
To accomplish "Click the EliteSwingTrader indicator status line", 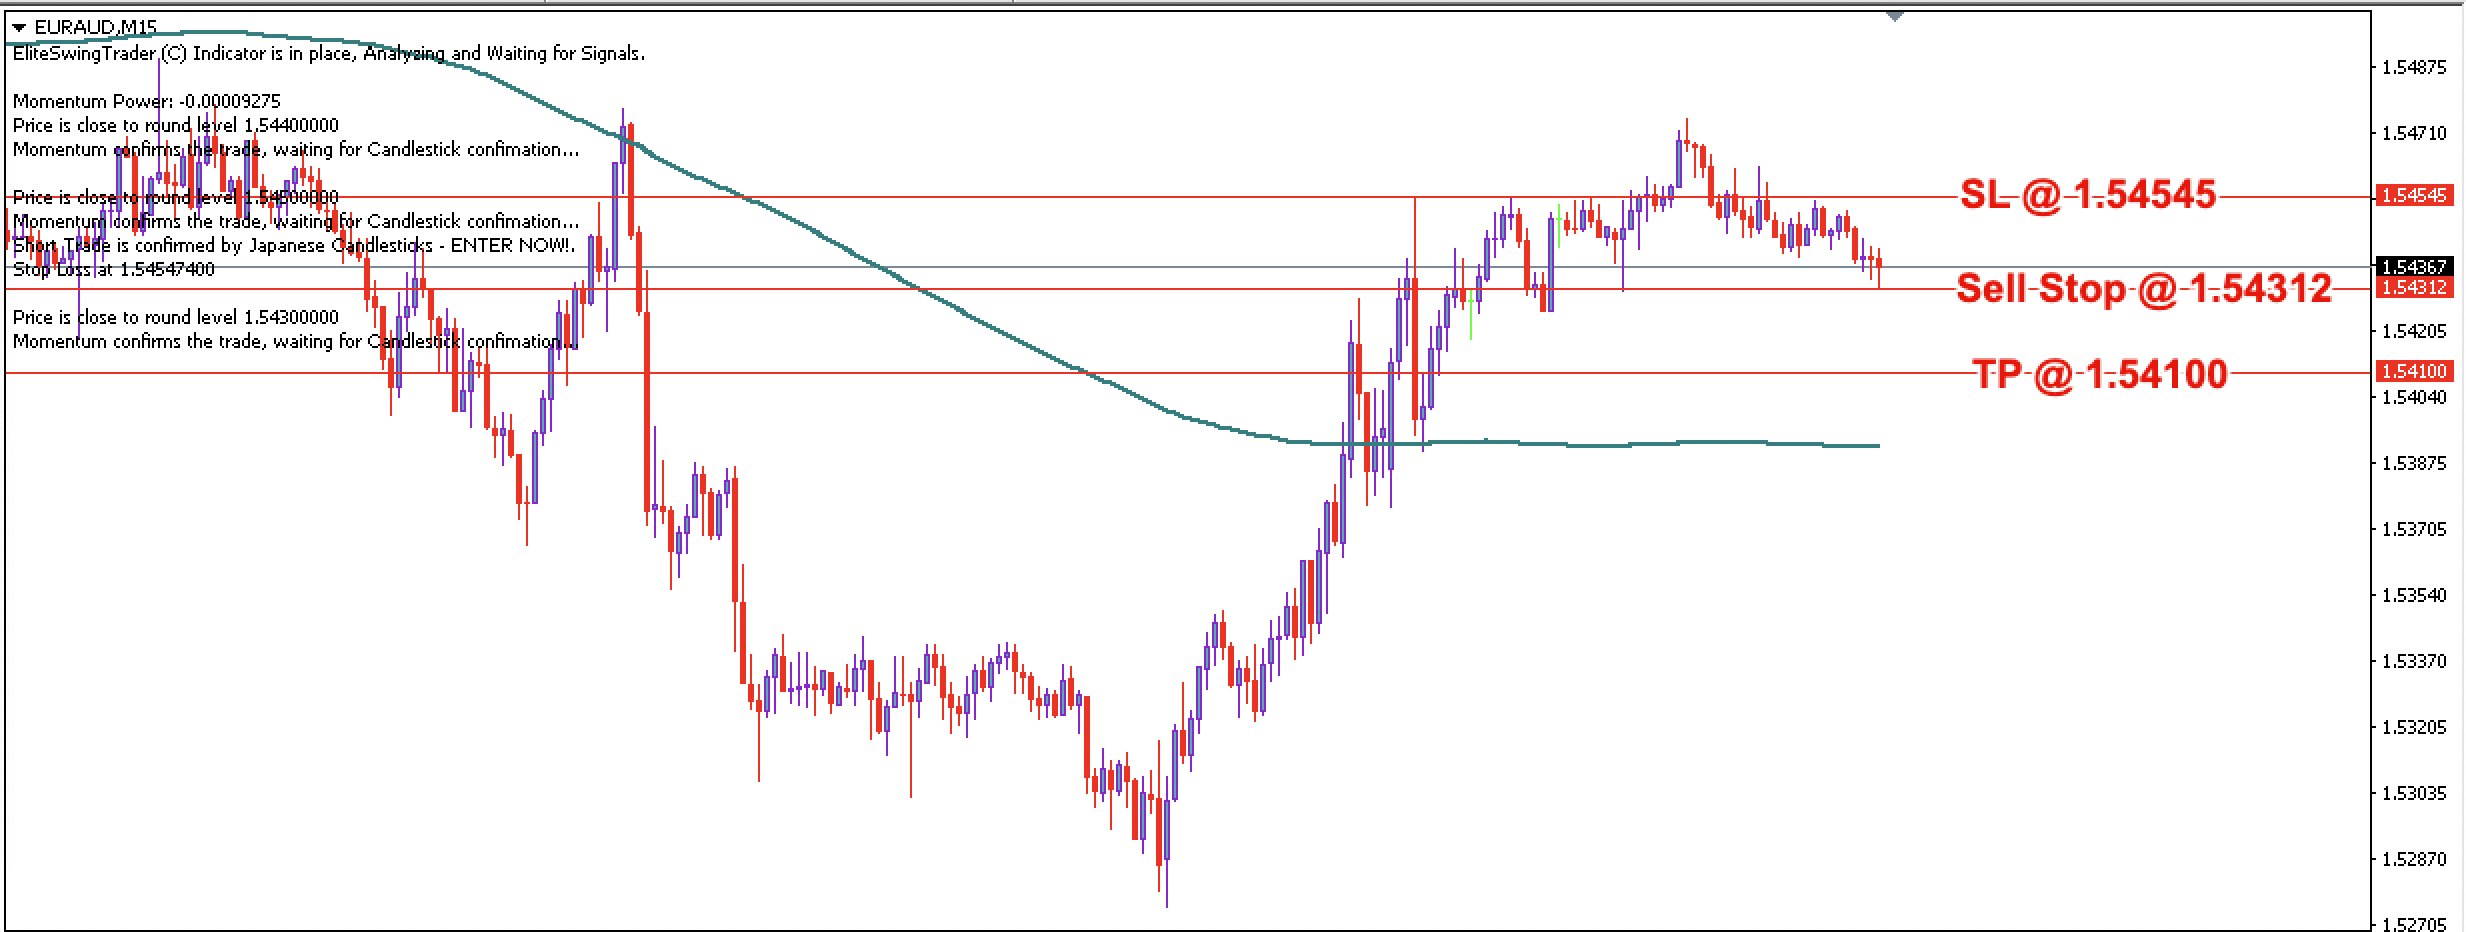I will tap(328, 53).
